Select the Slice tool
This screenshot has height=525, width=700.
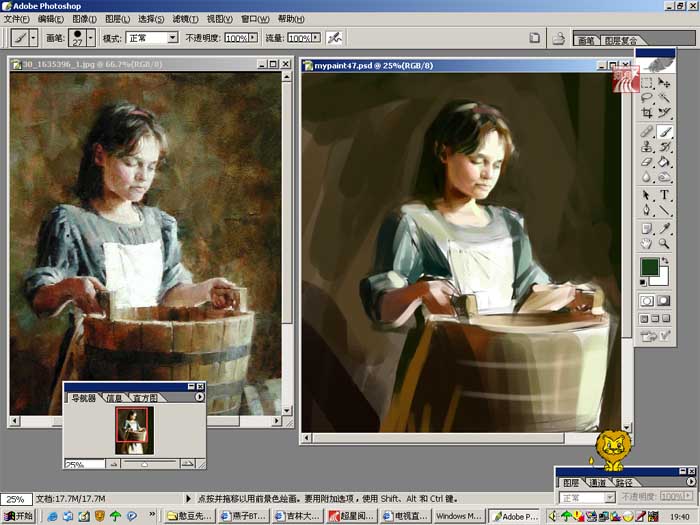pyautogui.click(x=664, y=112)
